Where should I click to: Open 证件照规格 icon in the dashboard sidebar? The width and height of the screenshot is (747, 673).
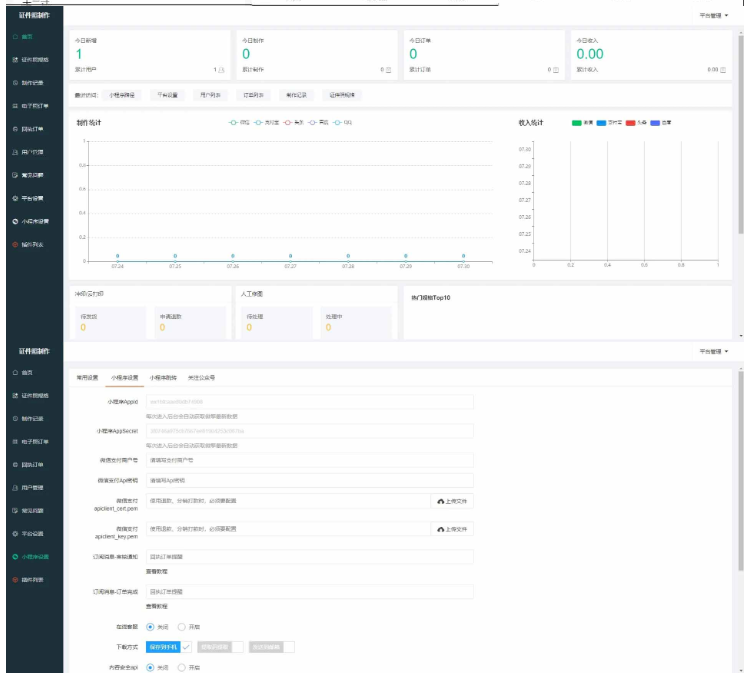point(15,59)
